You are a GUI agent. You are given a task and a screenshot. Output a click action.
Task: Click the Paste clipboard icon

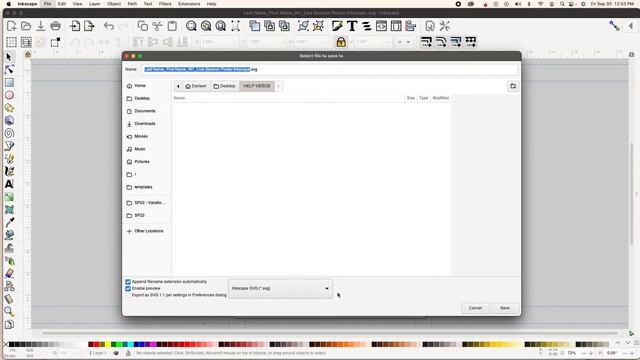click(x=172, y=26)
